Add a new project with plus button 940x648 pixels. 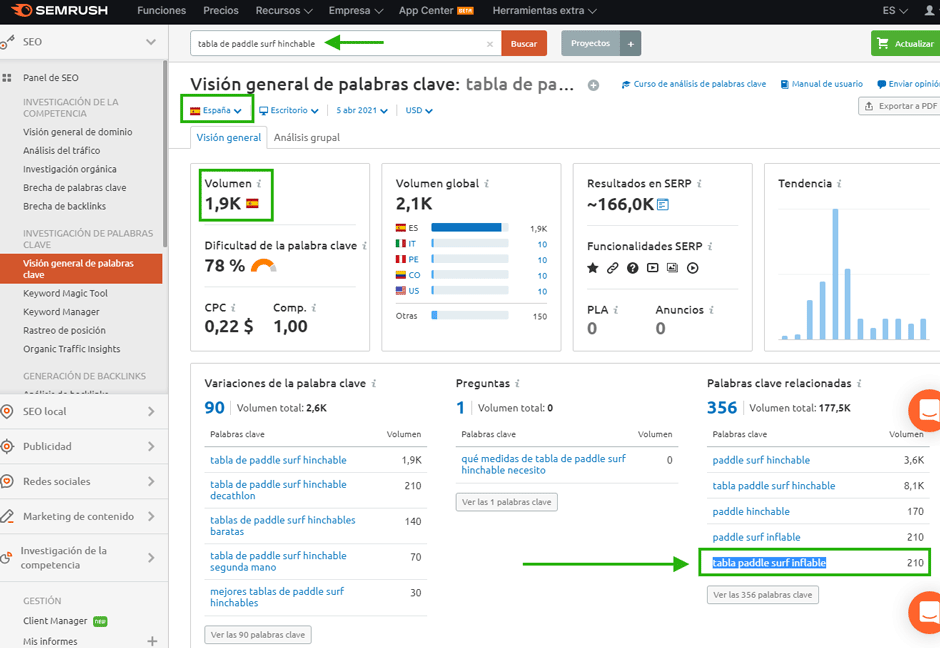click(x=630, y=44)
